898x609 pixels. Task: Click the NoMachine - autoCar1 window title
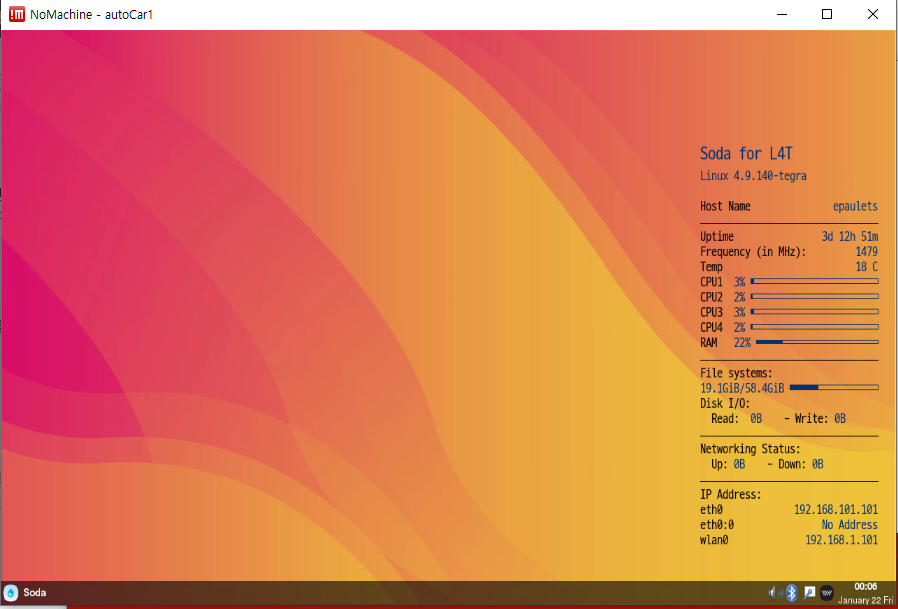click(92, 14)
